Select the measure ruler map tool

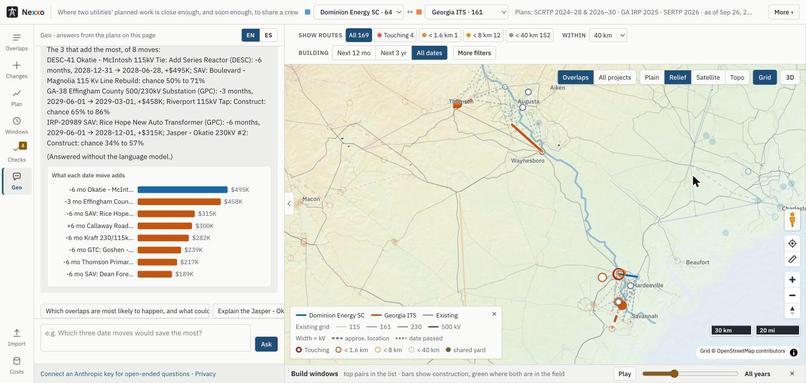(792, 260)
